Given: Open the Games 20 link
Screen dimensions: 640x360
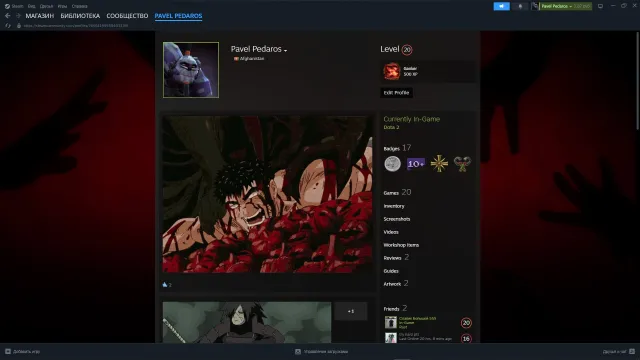Looking at the screenshot, I should tap(397, 192).
